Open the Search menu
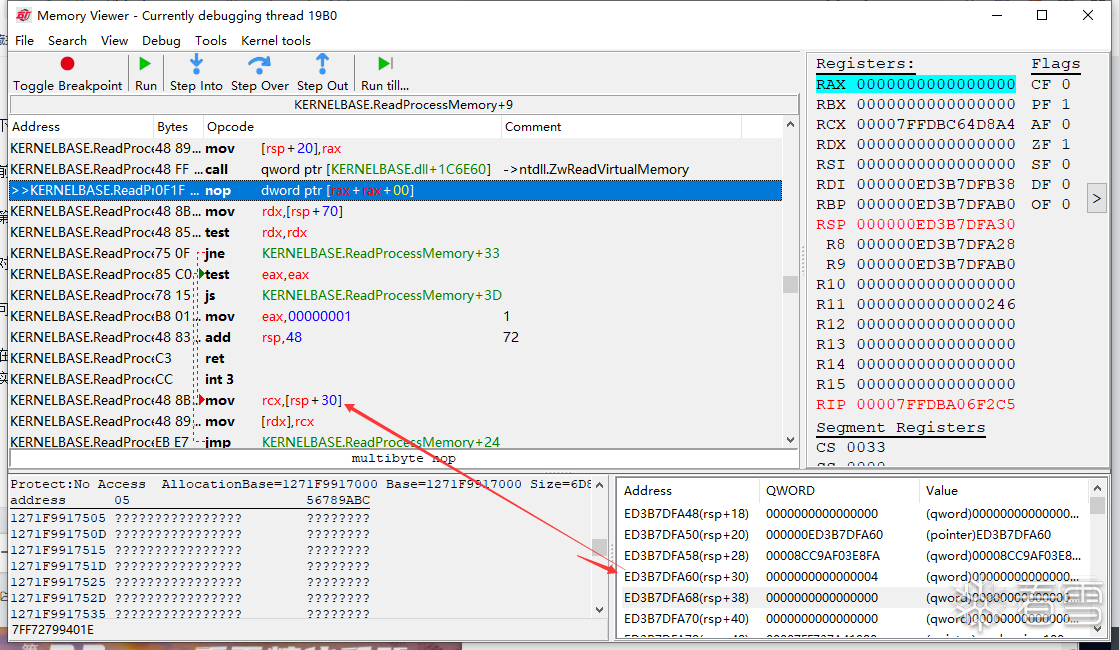1119x650 pixels. click(67, 41)
